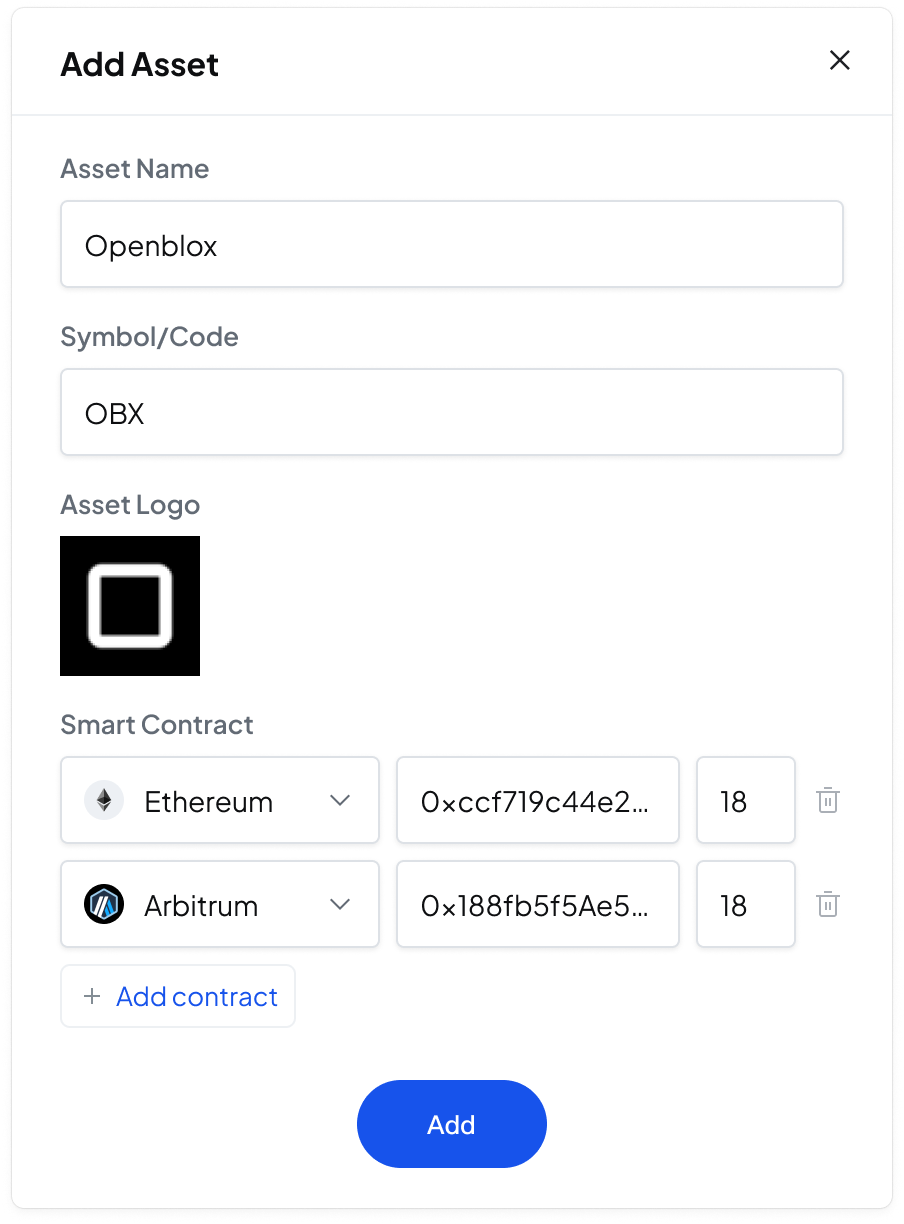This screenshot has height=1224, width=904.
Task: Open the Arbitrum network dropdown
Action: tap(220, 905)
